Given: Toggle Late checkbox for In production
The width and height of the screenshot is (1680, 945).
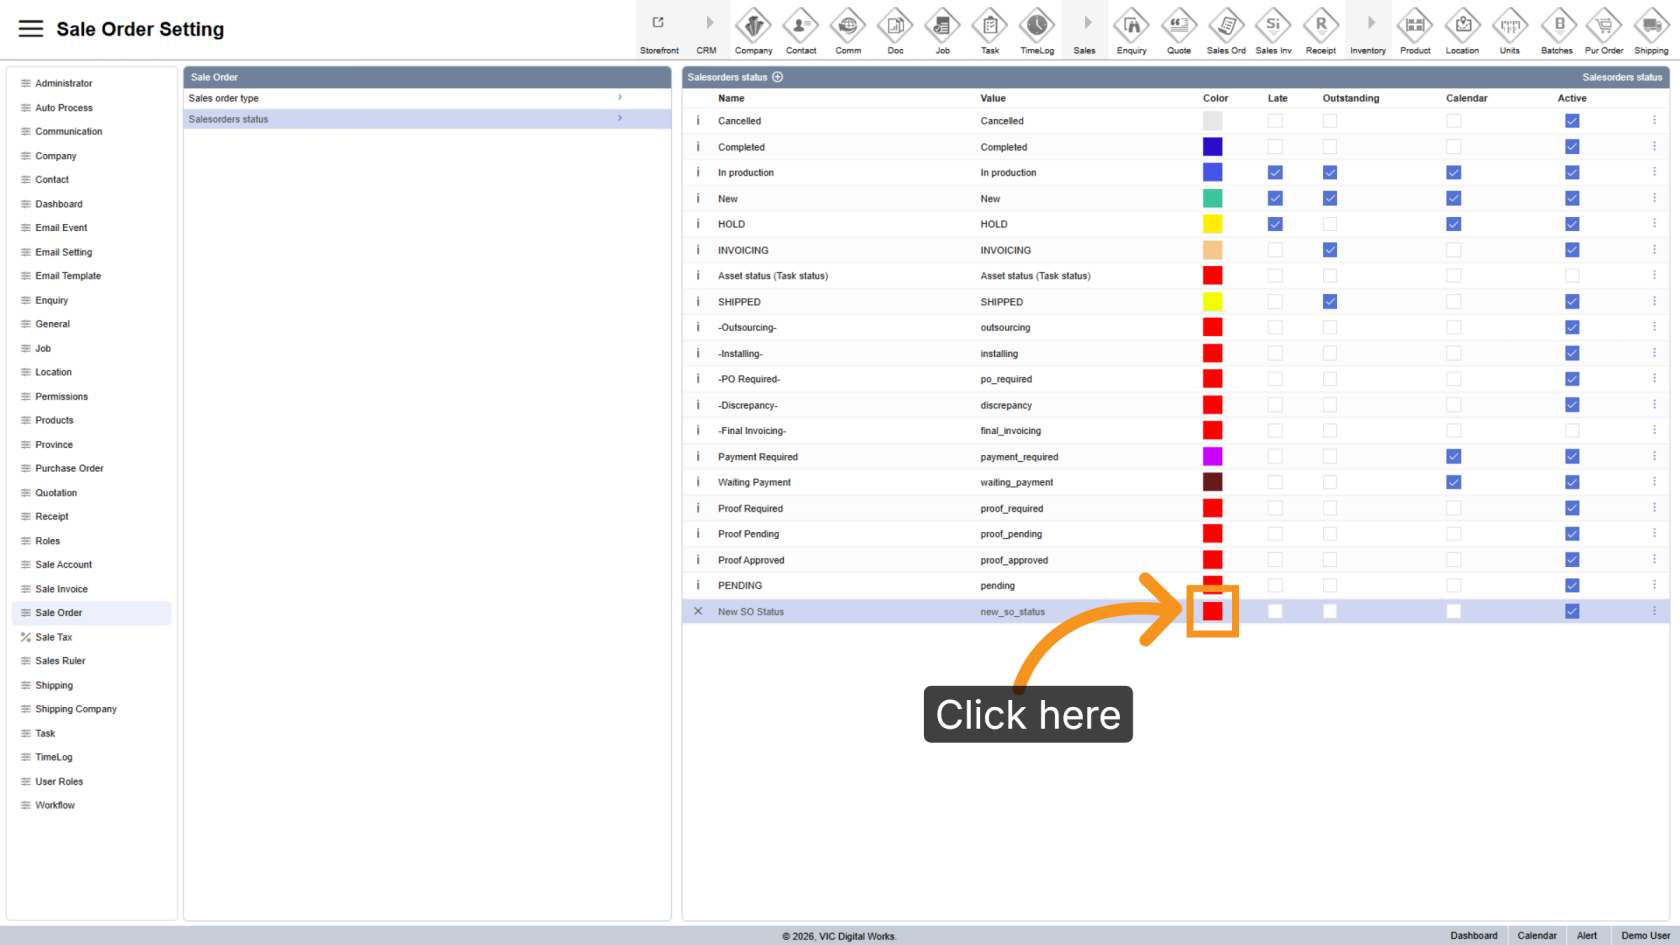Looking at the screenshot, I should click(1275, 172).
